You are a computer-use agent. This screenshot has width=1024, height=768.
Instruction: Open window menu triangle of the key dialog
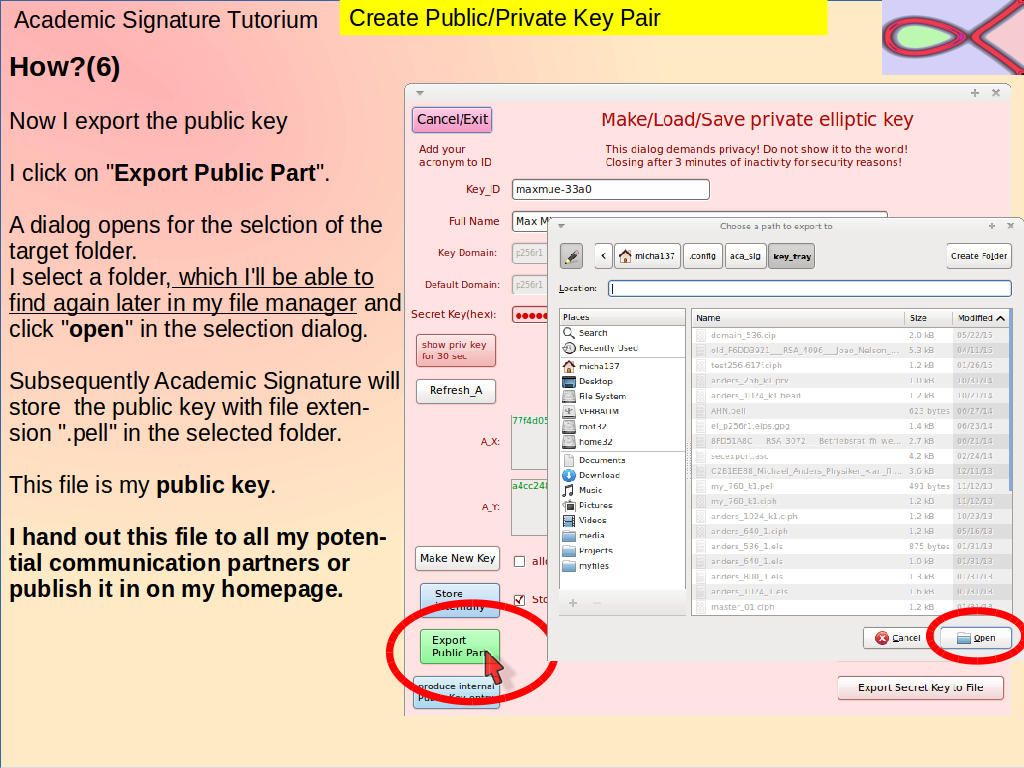(x=420, y=93)
